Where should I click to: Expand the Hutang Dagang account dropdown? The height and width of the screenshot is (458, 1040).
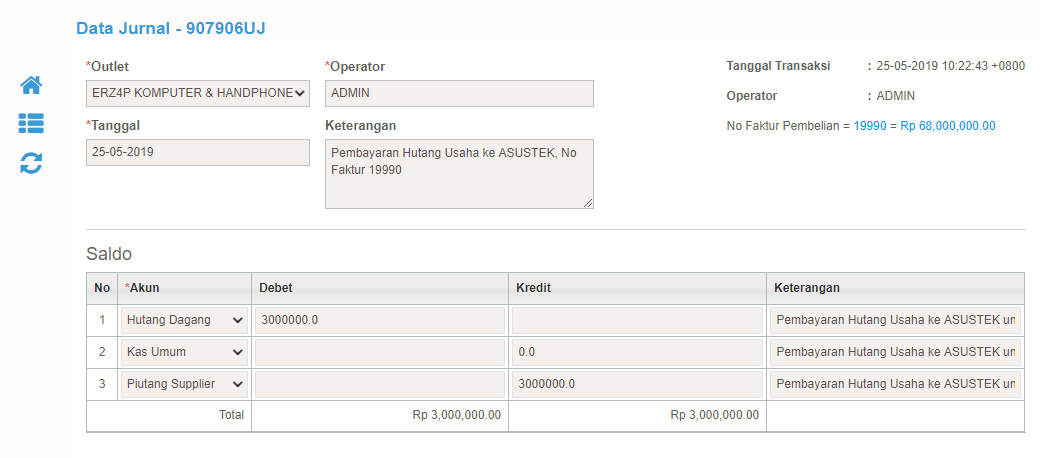pyautogui.click(x=184, y=320)
